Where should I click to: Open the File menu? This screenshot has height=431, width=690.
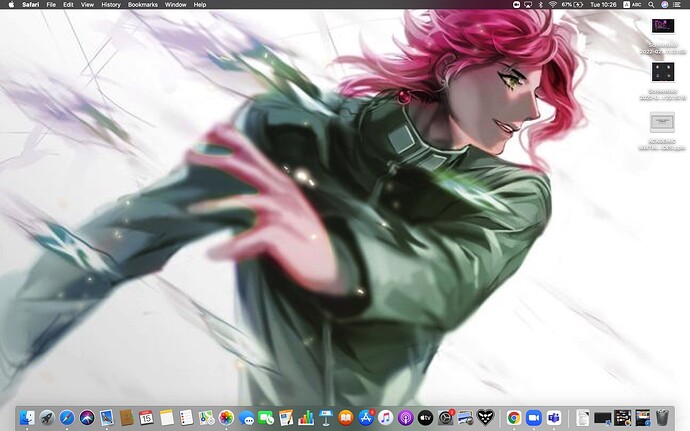point(51,4)
